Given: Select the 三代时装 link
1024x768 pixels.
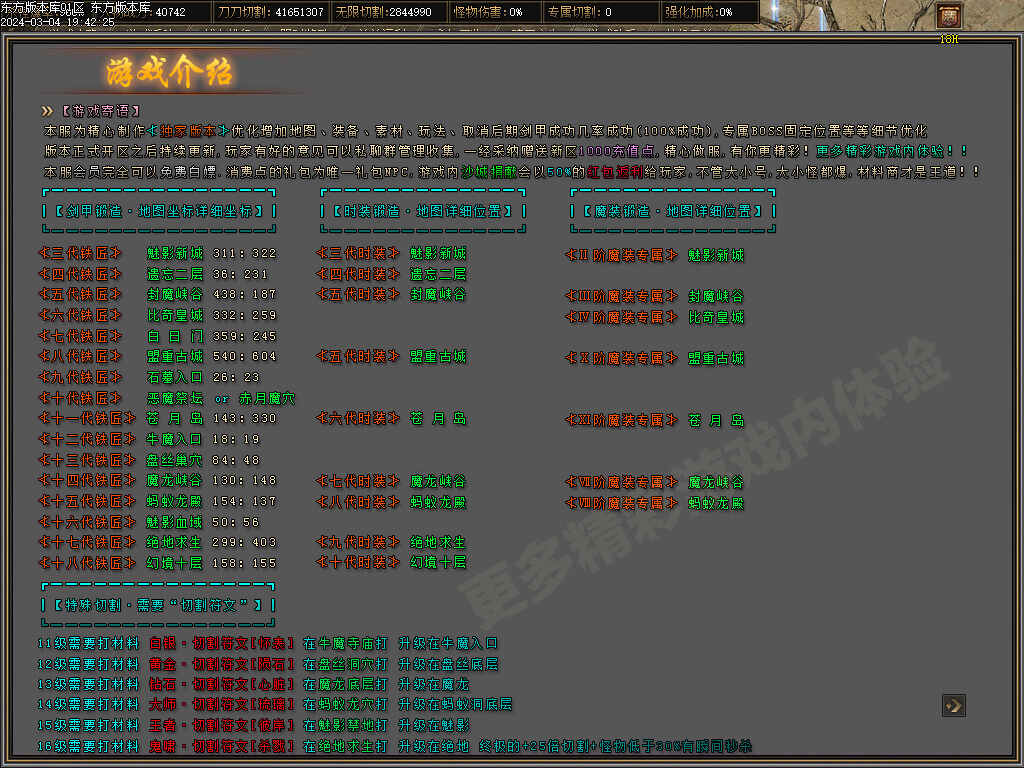Looking at the screenshot, I should tap(357, 253).
